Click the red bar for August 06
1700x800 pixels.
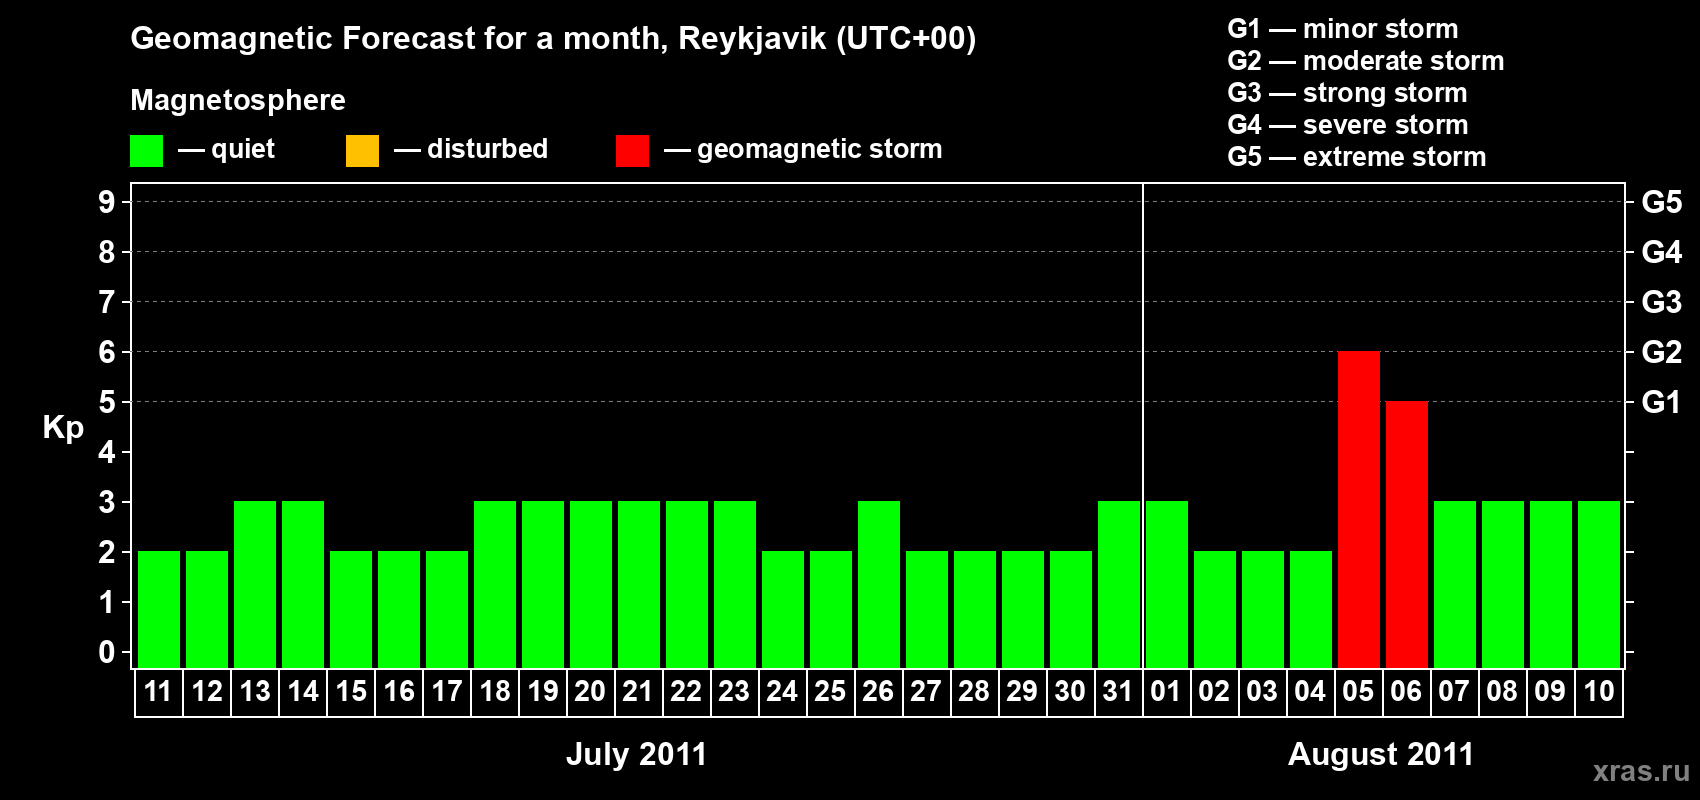(x=1407, y=535)
